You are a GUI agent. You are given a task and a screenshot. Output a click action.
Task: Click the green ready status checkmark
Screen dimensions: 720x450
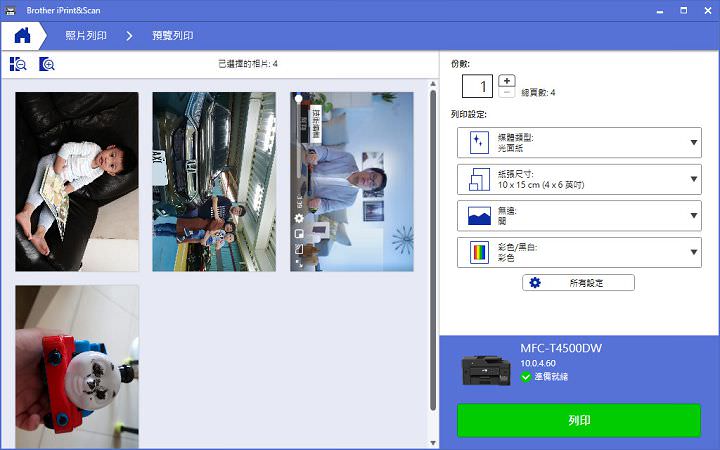point(526,377)
